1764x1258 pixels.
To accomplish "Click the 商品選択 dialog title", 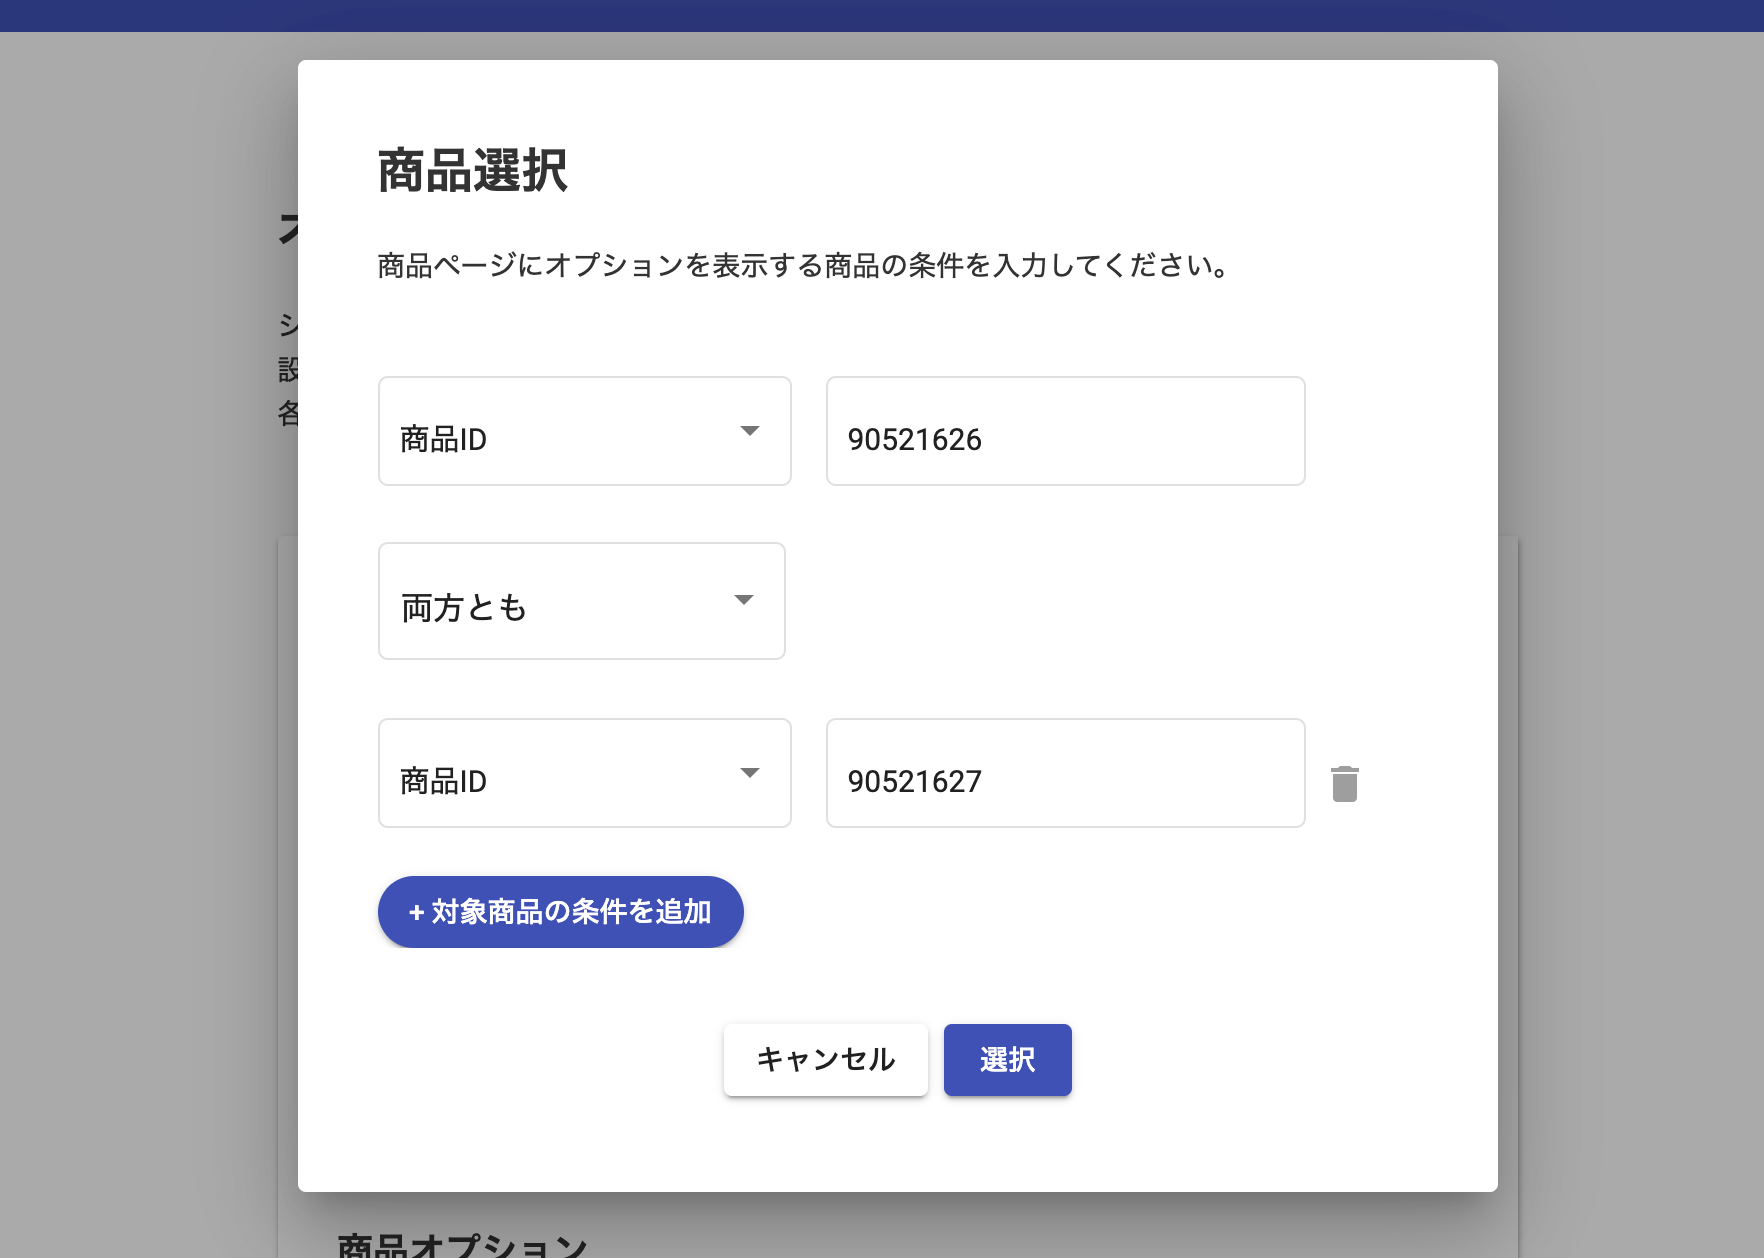I will tap(473, 170).
